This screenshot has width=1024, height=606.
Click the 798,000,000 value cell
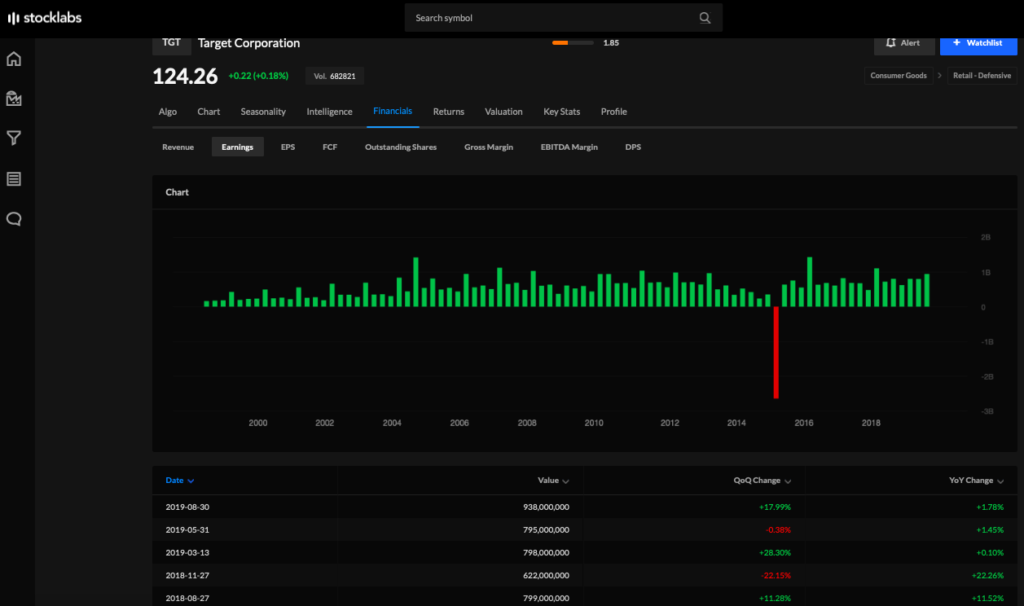546,553
